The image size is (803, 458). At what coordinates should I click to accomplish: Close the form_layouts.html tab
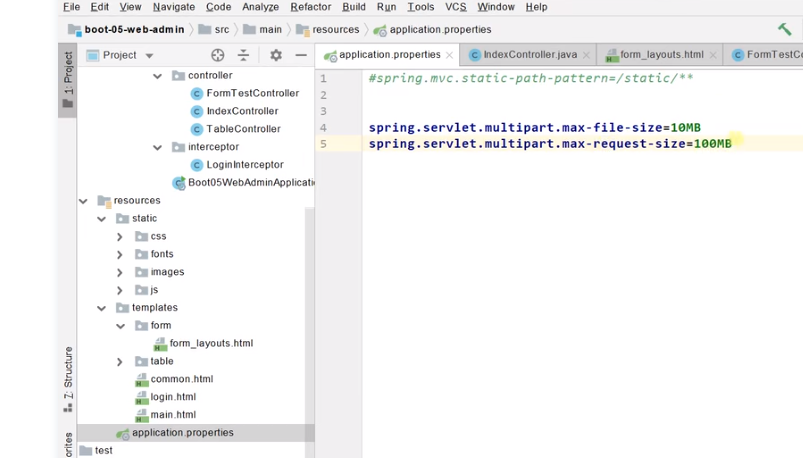(713, 55)
